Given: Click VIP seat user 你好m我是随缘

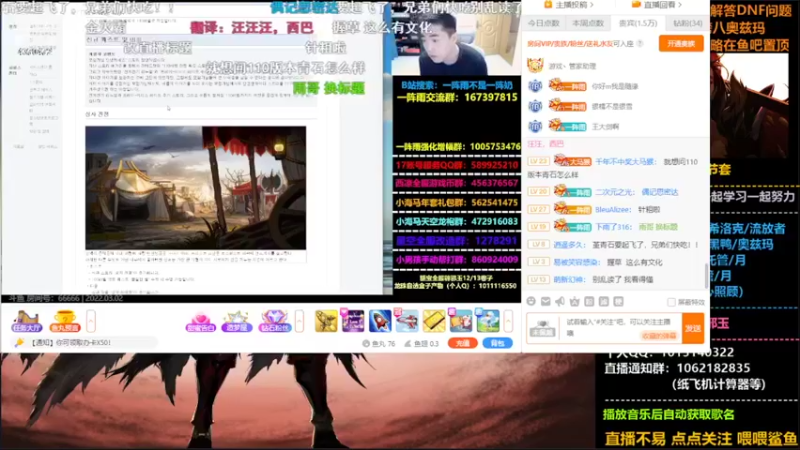Looking at the screenshot, I should coord(614,87).
